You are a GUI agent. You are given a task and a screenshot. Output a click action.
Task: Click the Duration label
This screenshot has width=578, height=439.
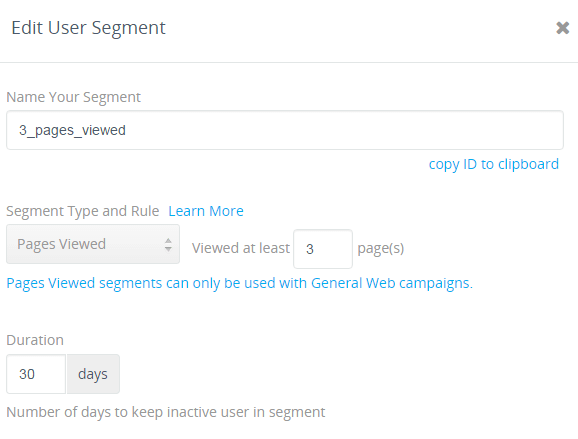click(35, 340)
